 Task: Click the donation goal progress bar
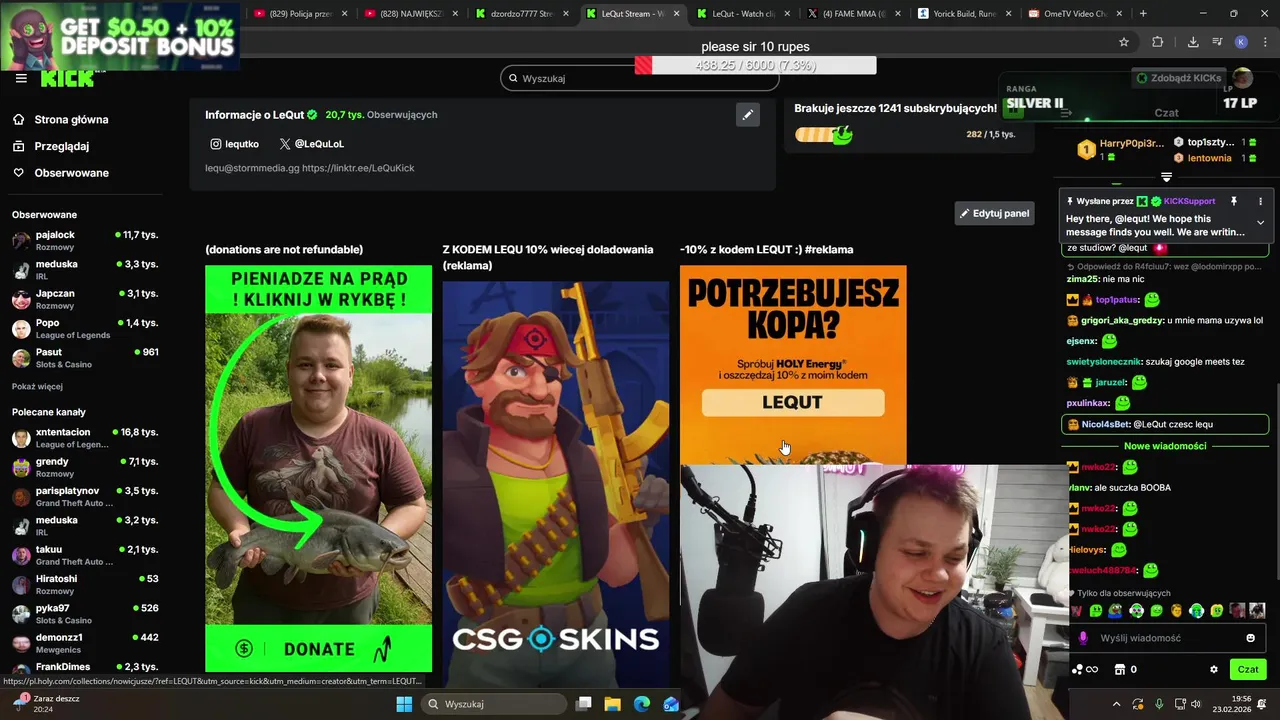click(x=755, y=65)
